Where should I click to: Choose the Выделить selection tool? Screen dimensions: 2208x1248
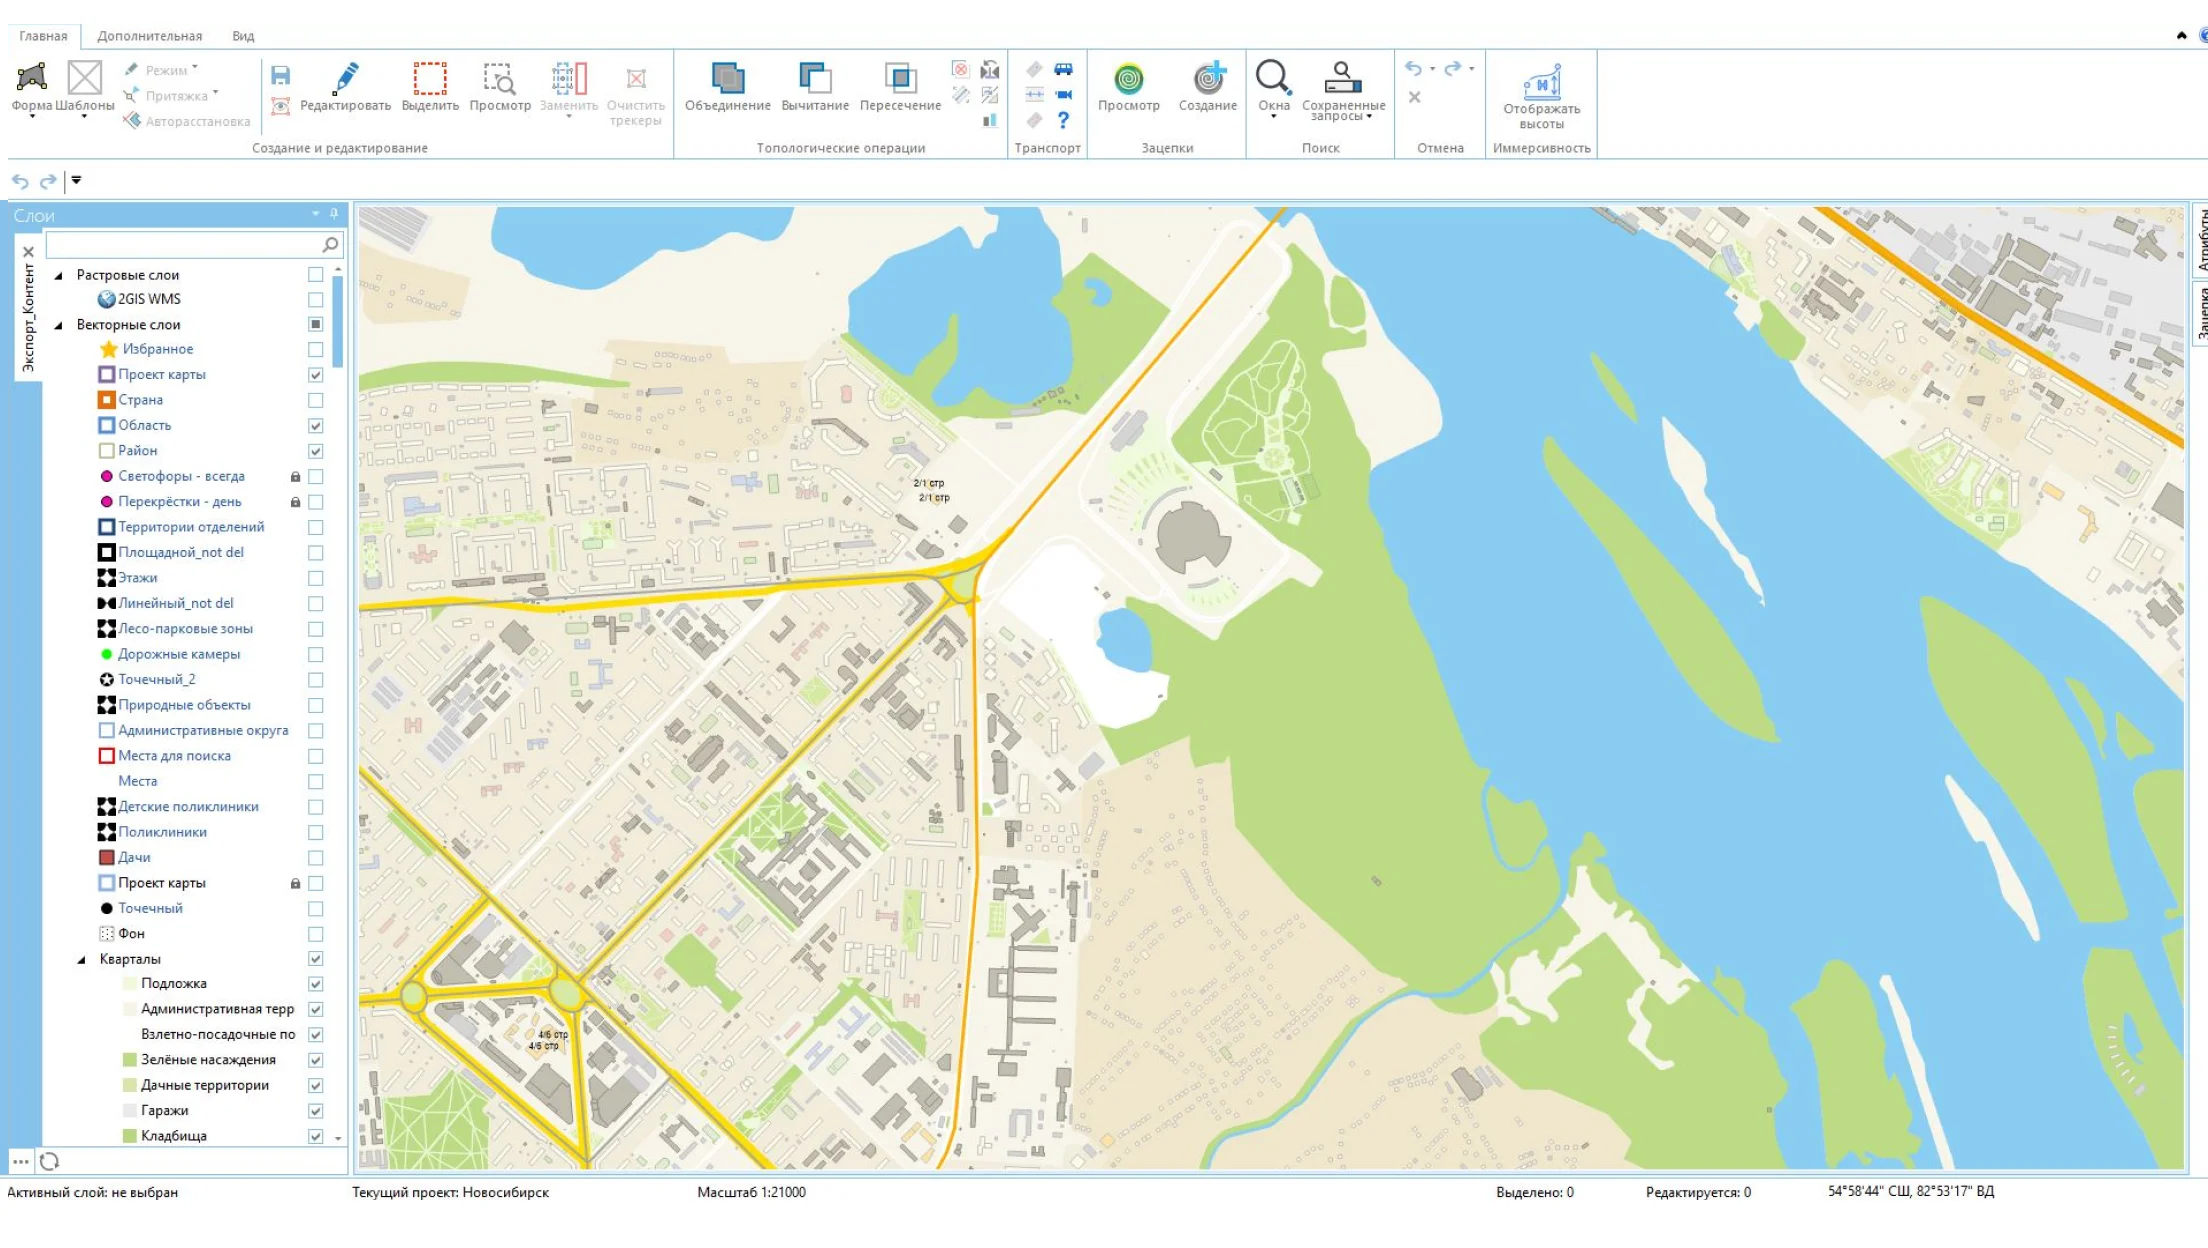point(430,86)
